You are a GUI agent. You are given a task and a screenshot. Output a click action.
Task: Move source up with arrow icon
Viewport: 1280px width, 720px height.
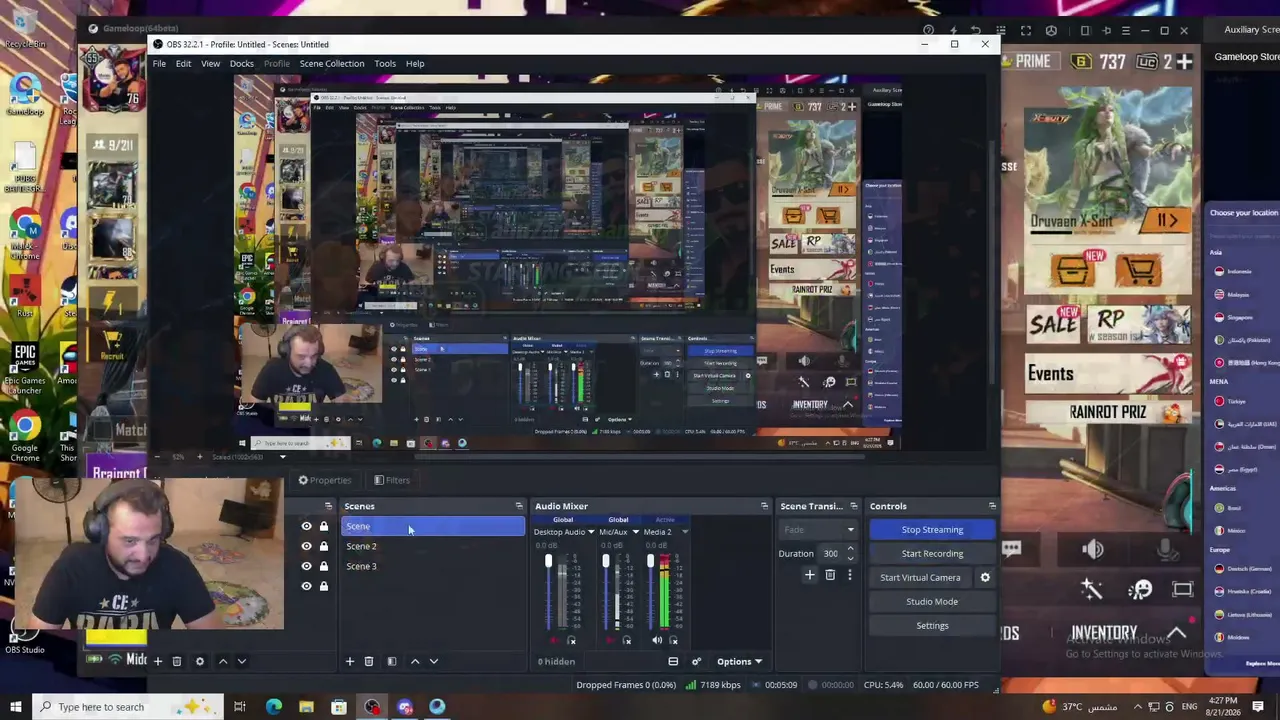pyautogui.click(x=223, y=662)
